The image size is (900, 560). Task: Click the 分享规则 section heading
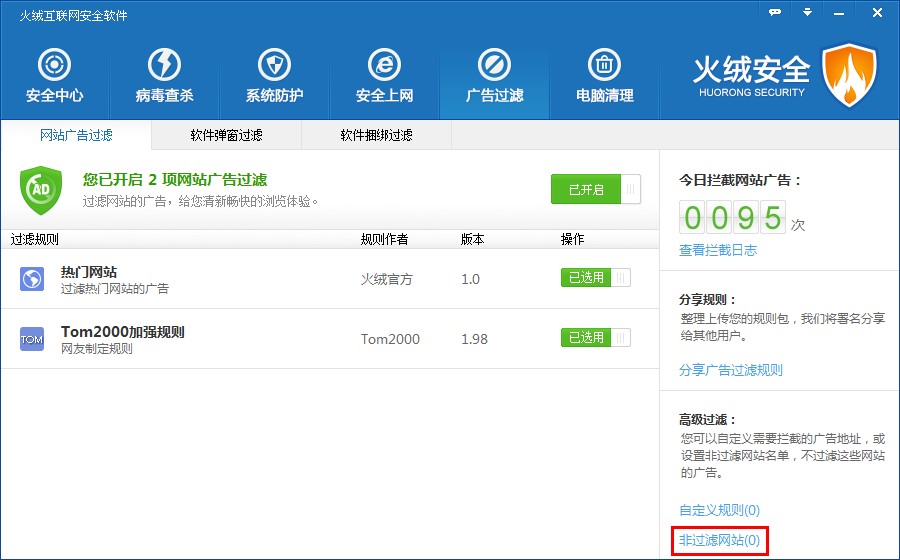click(708, 300)
